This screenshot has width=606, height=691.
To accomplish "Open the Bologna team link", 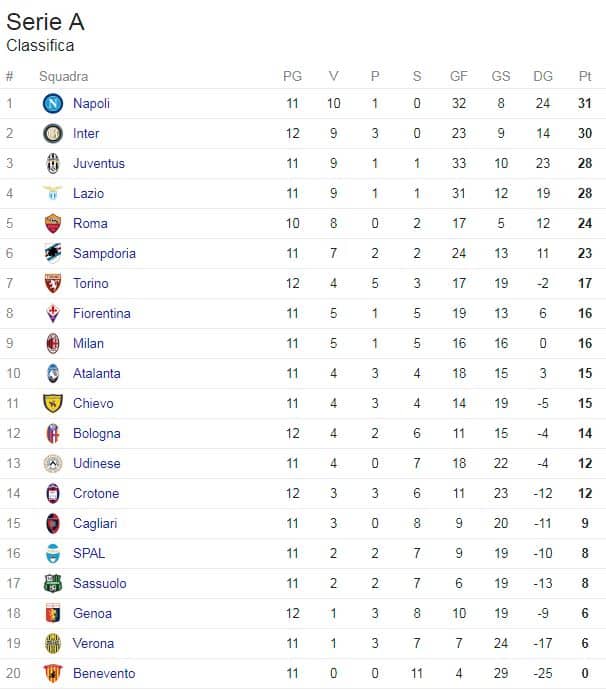I will [x=96, y=433].
